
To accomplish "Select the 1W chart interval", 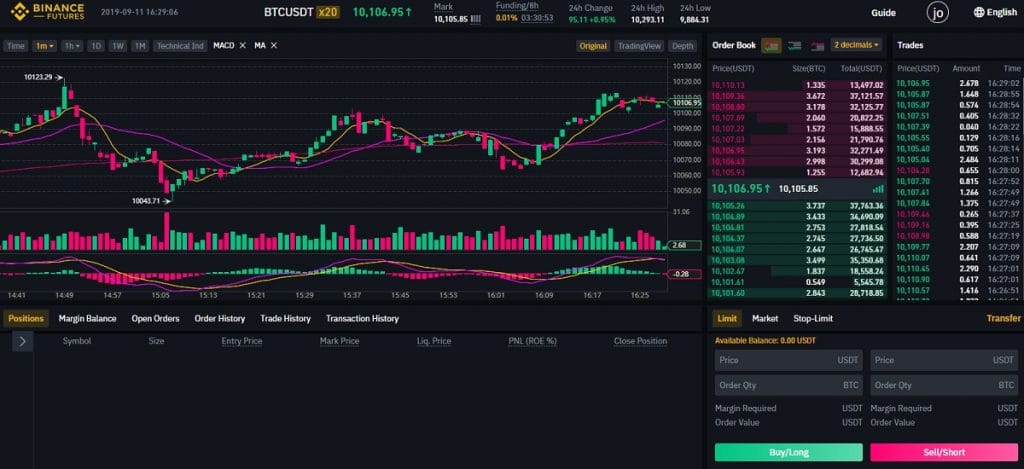I will [118, 46].
